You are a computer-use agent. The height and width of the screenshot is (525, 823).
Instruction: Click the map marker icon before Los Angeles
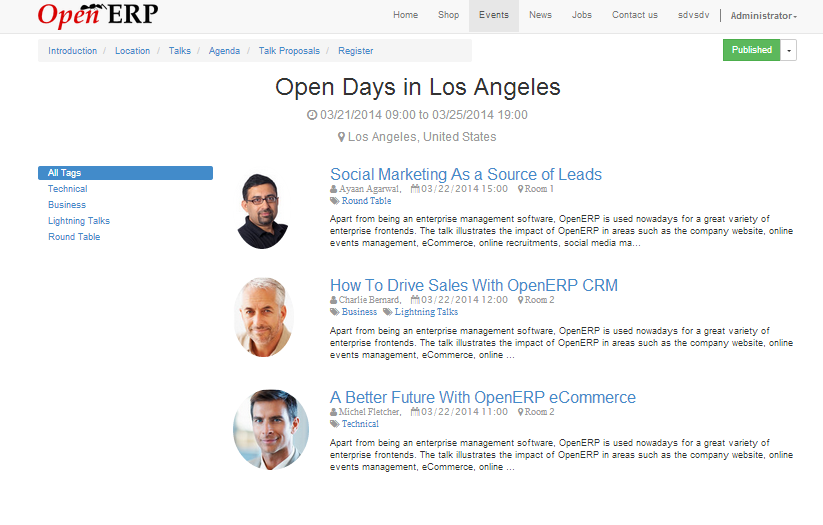tap(341, 137)
